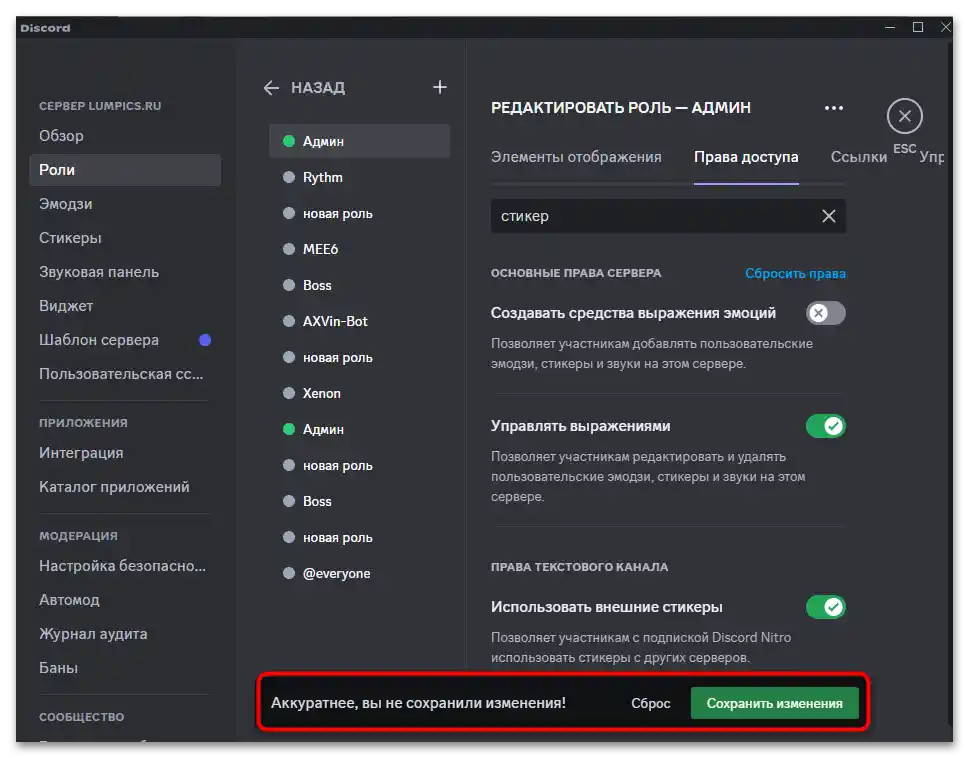Image resolution: width=969 pixels, height=758 pixels.
Task: Click the Сбросить права link
Action: [795, 274]
